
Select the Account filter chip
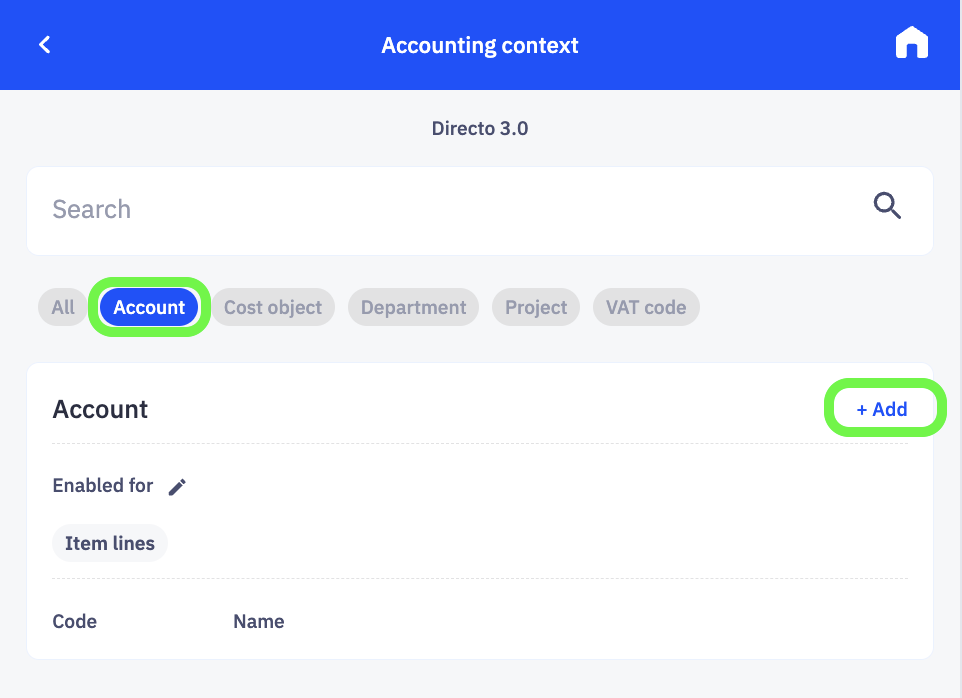(x=148, y=307)
